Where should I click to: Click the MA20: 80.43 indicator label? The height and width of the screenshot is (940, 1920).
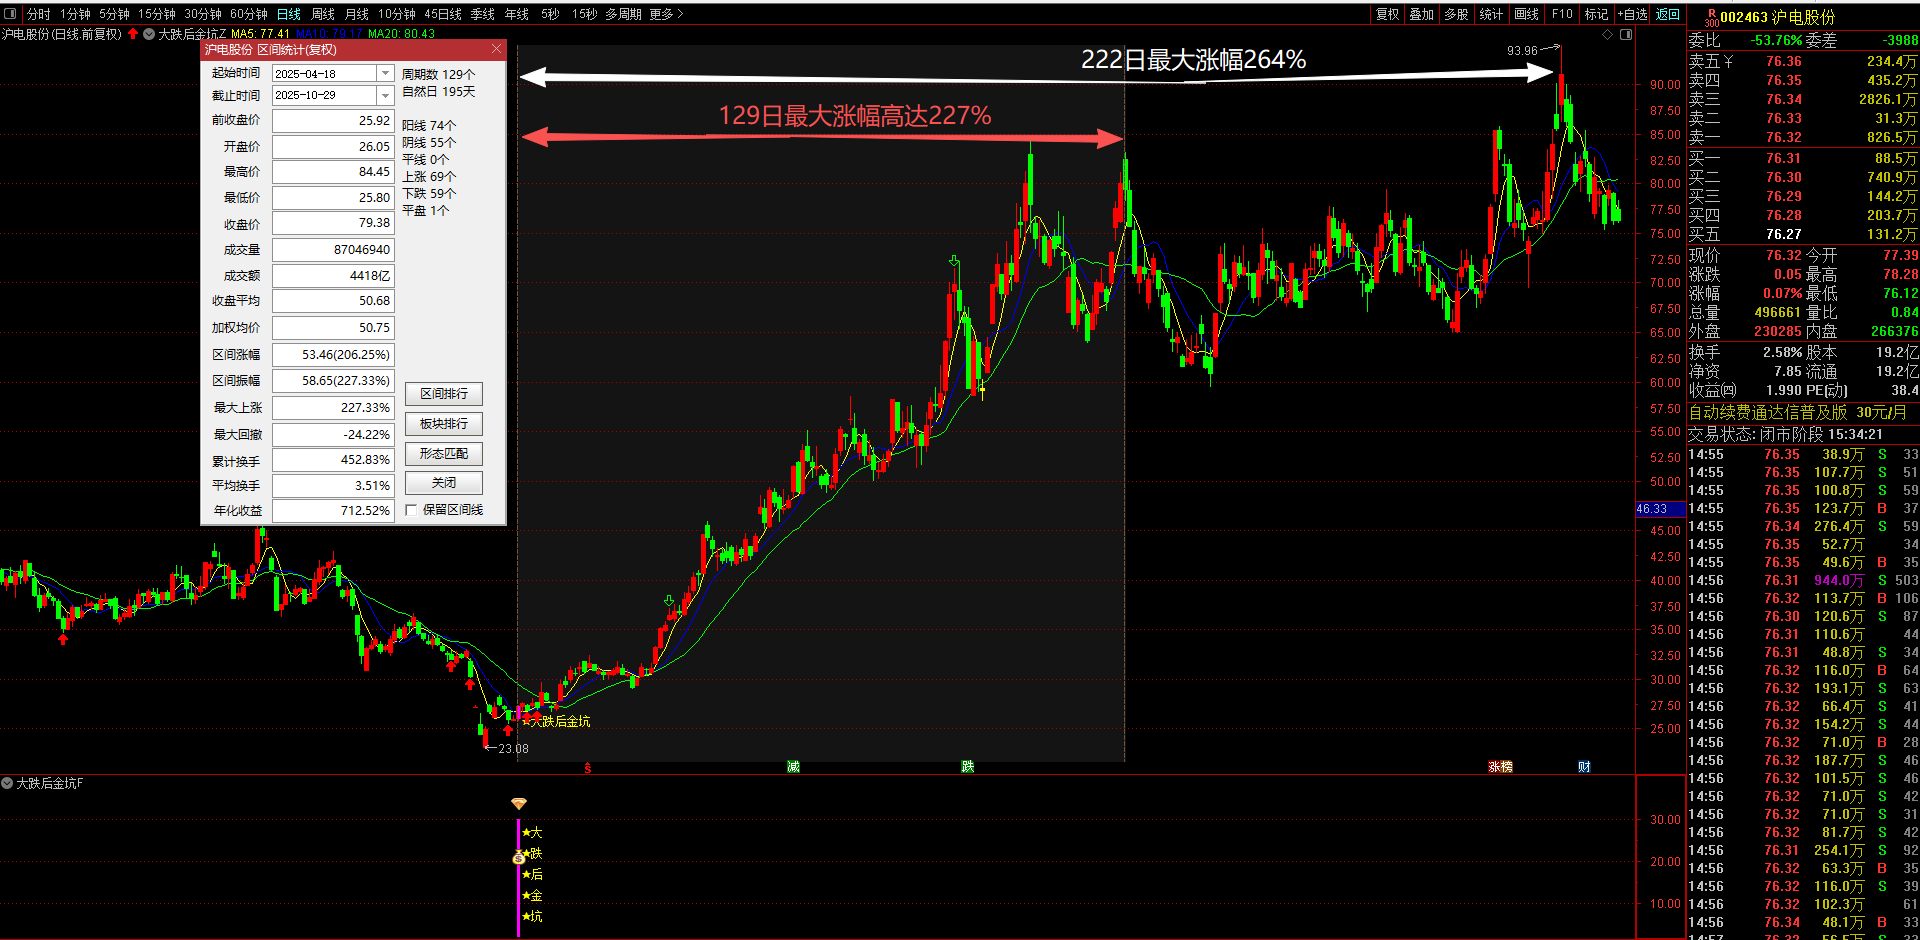point(401,34)
